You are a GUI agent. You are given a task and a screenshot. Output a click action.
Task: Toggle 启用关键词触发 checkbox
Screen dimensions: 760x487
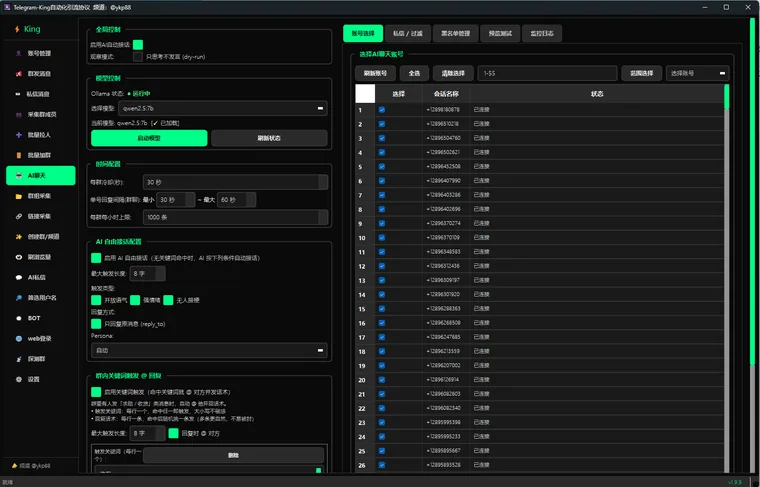96,392
